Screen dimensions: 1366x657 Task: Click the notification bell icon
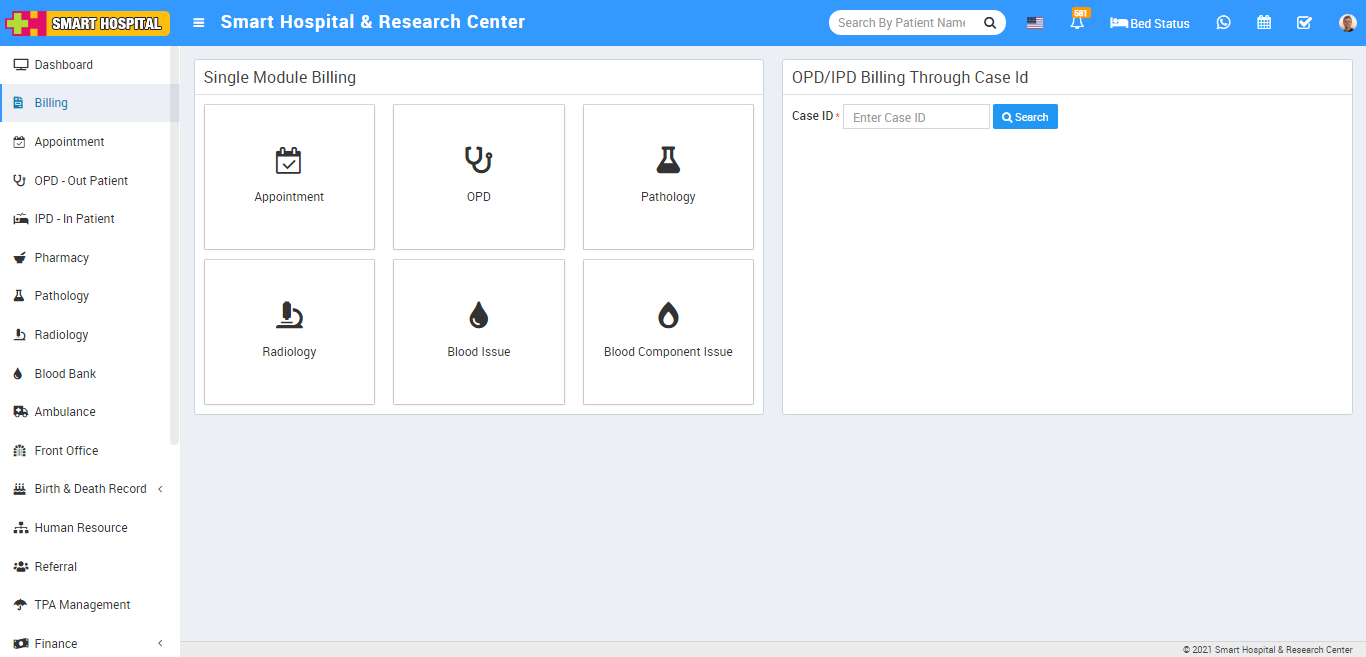click(x=1077, y=23)
